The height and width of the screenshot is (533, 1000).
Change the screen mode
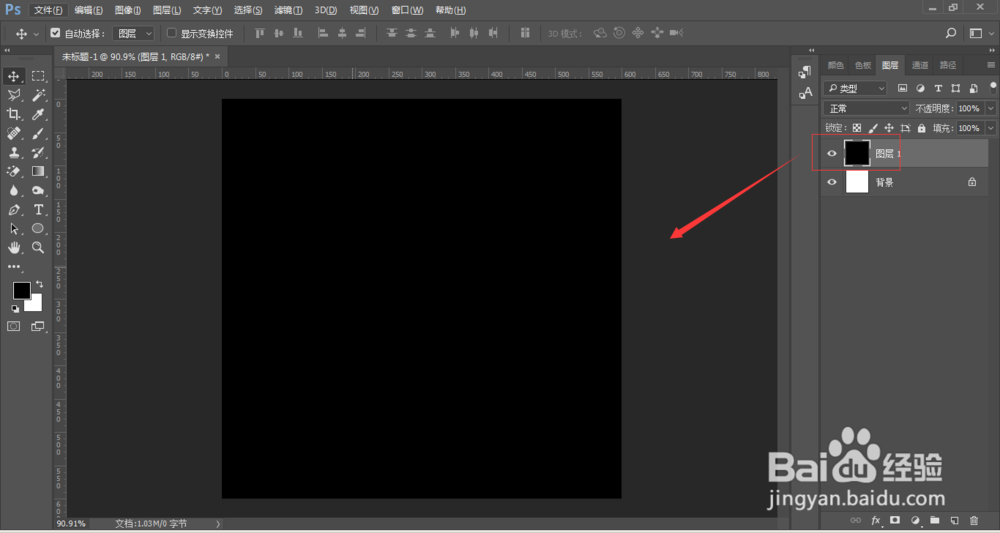coord(38,326)
